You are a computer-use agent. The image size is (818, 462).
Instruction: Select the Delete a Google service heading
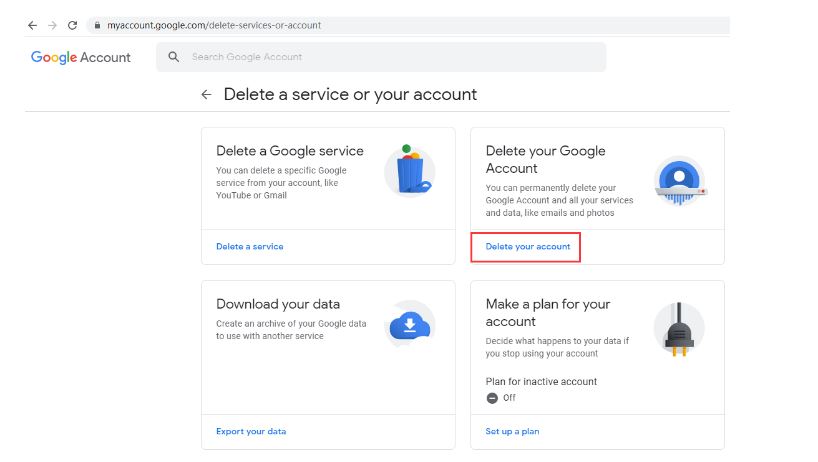[x=290, y=151]
